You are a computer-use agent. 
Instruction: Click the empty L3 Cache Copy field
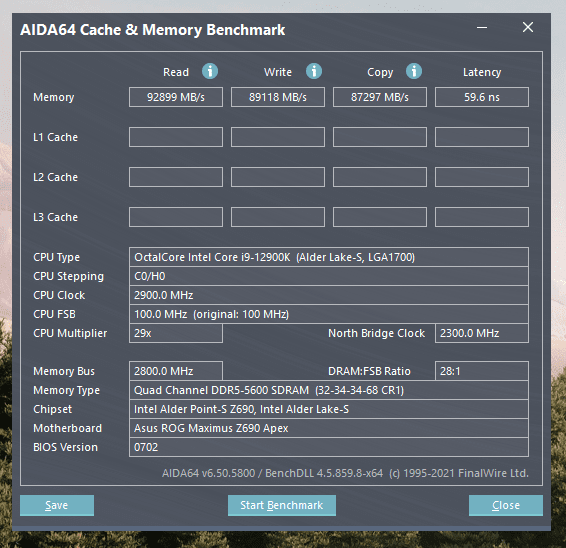(x=380, y=217)
